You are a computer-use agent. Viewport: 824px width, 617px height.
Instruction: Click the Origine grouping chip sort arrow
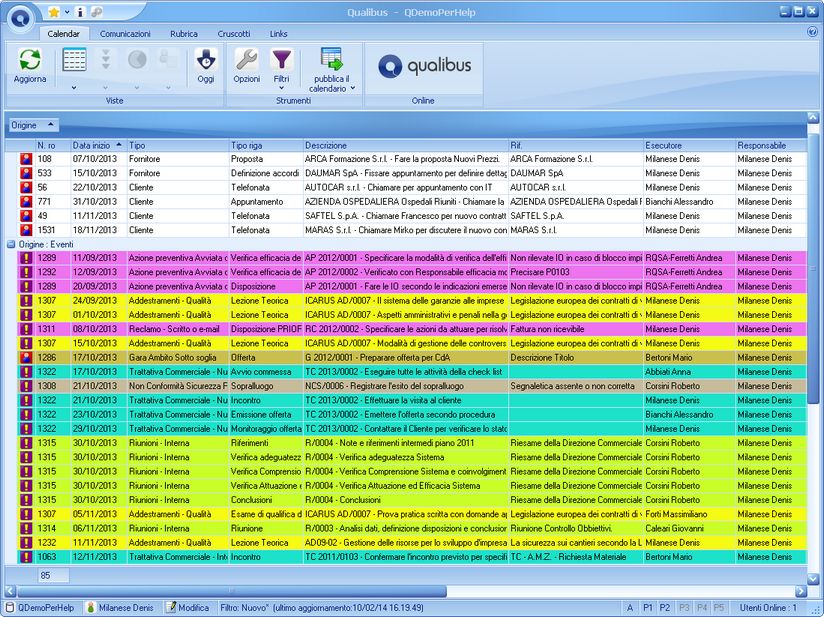(50, 125)
